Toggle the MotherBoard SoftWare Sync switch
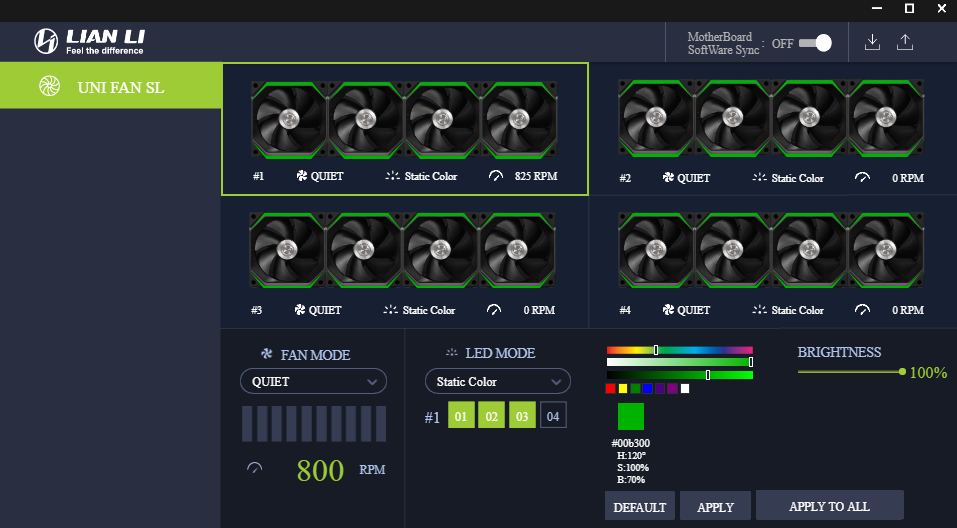 coord(816,43)
